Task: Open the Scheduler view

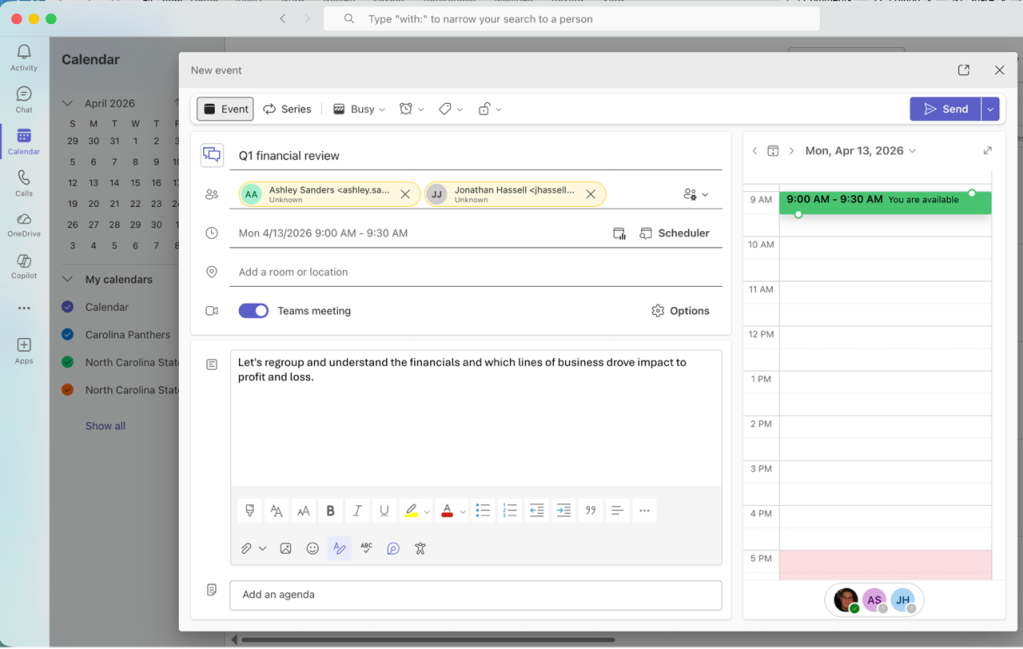Action: [676, 233]
